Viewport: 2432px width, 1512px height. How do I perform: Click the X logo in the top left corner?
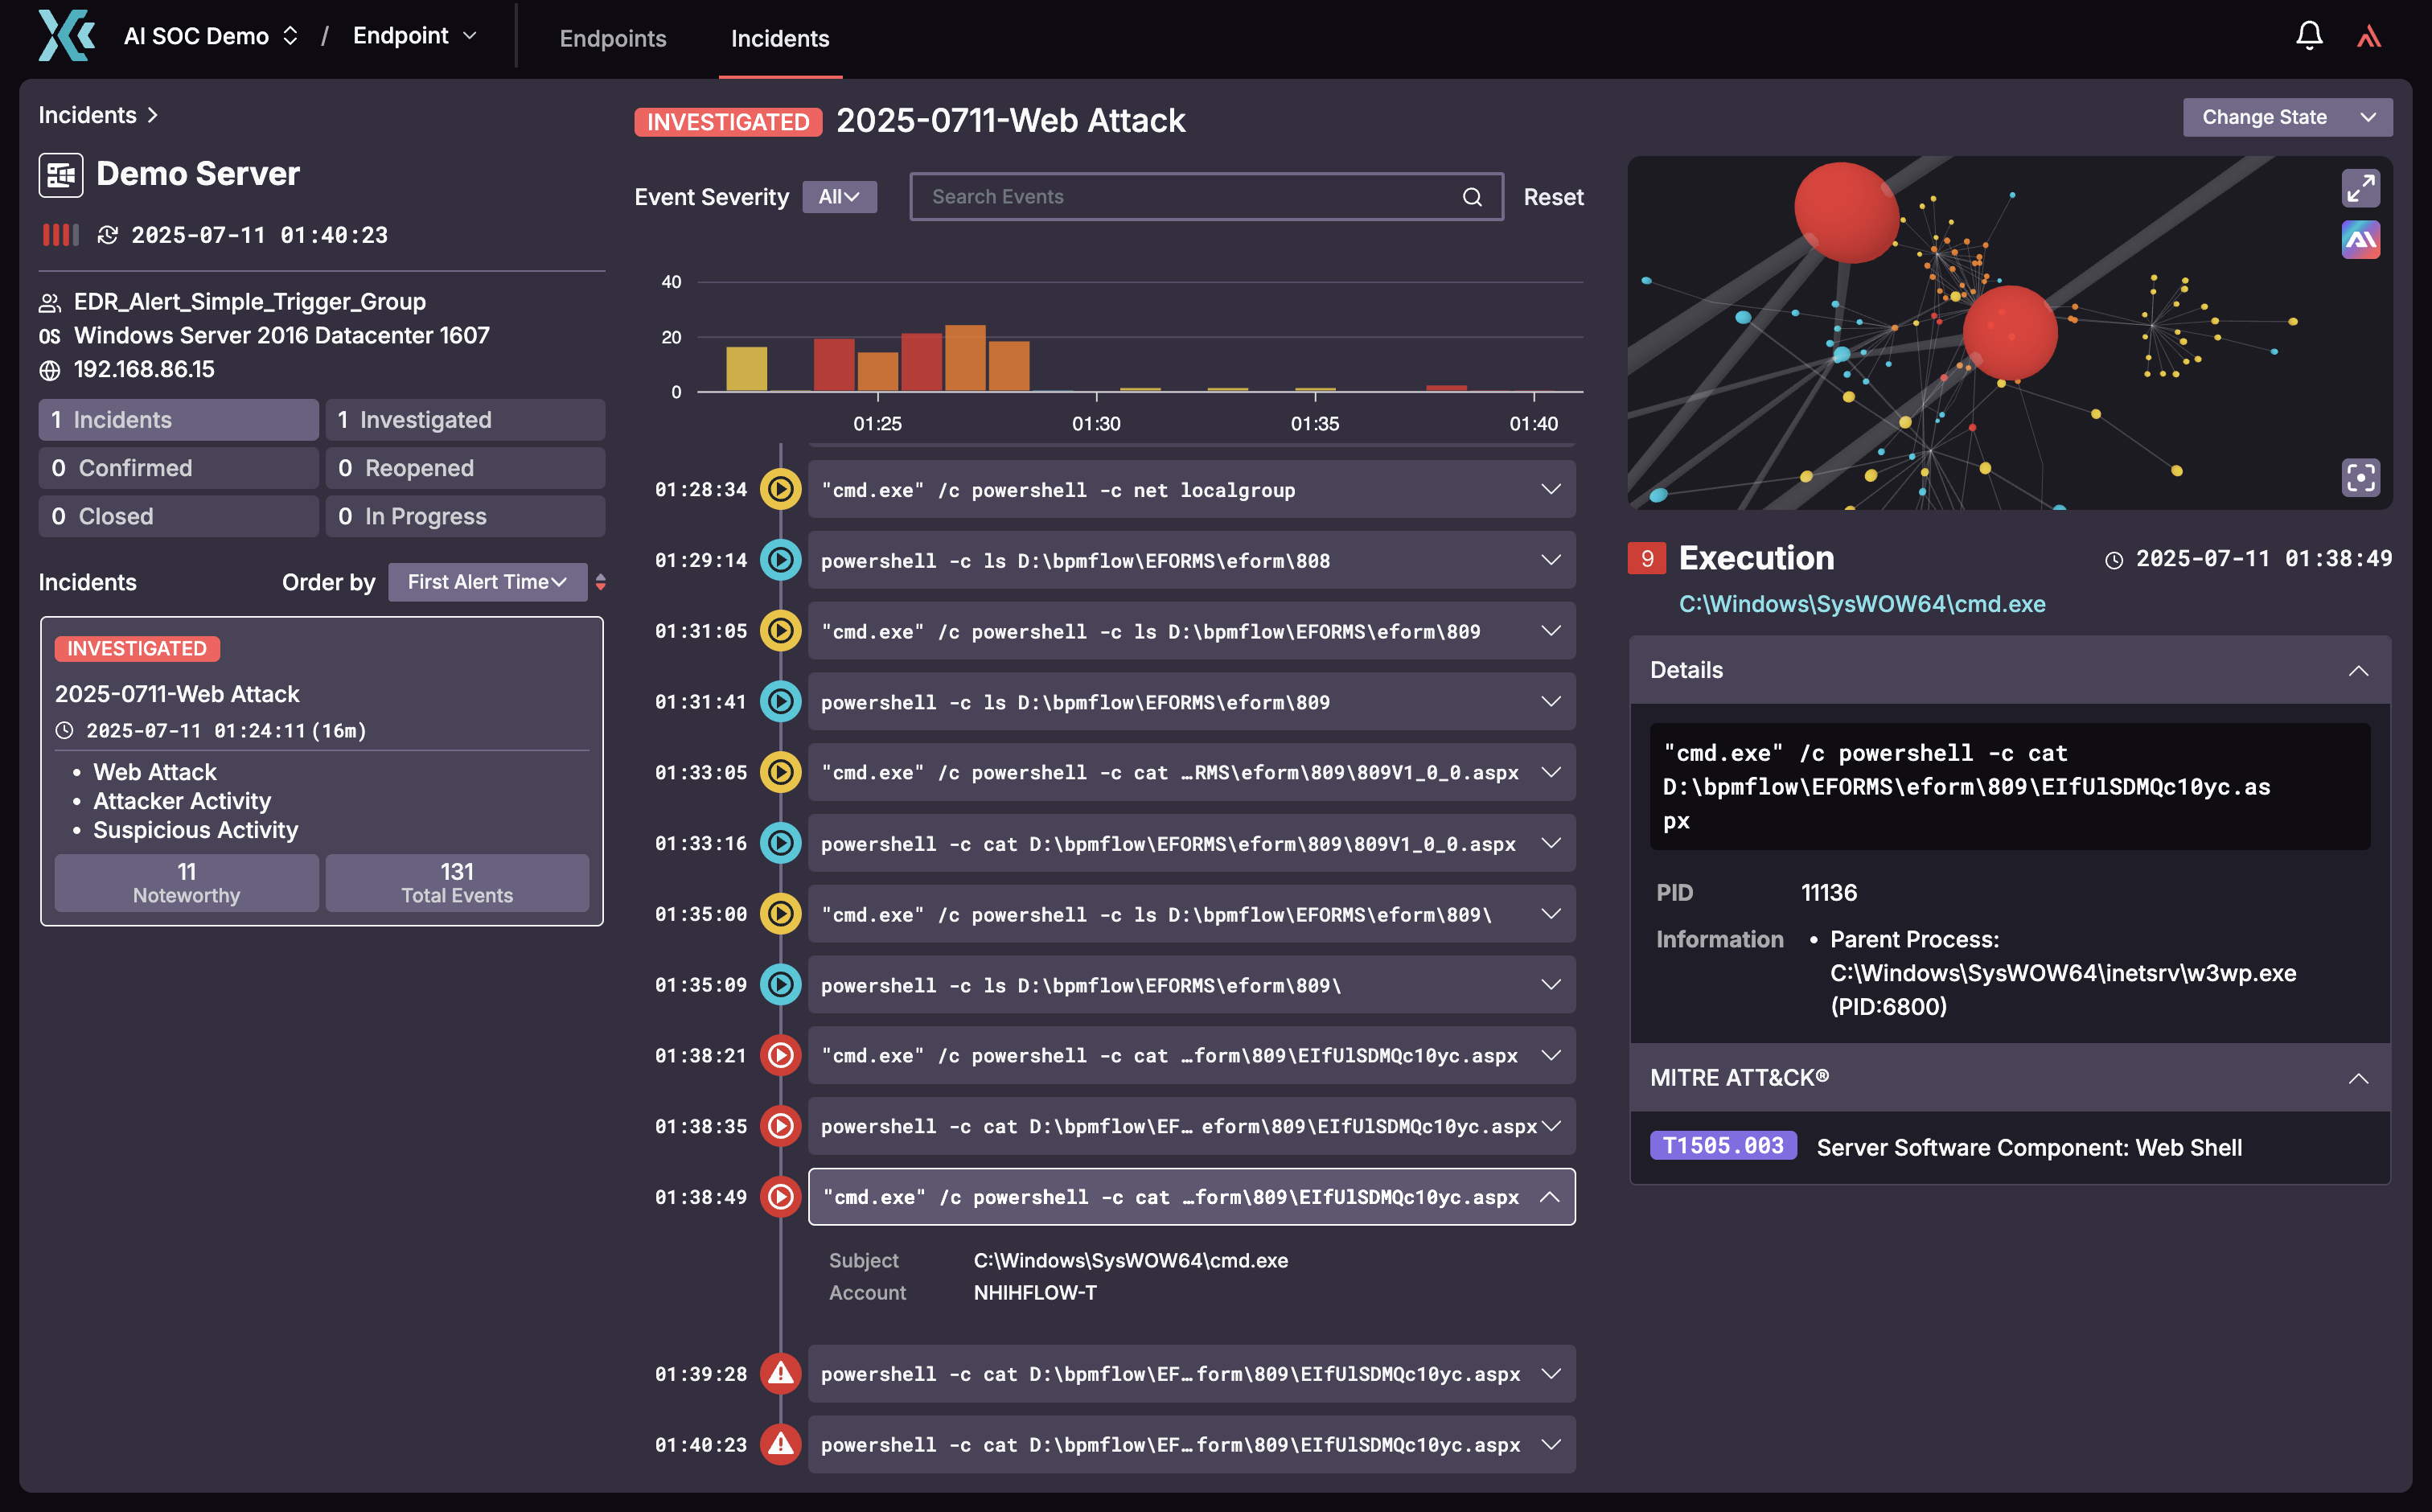click(66, 36)
